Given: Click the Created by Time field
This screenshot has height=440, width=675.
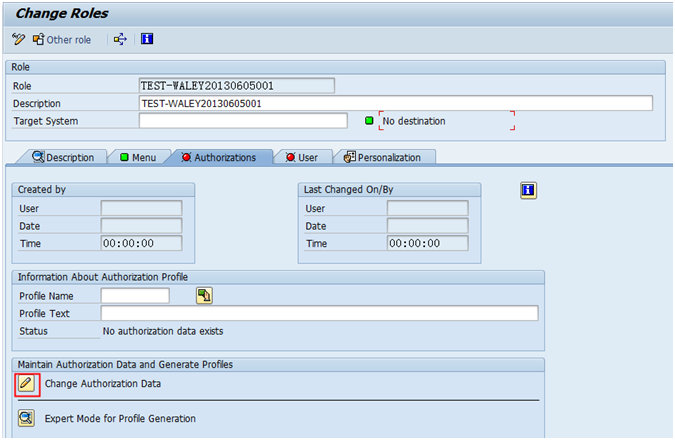Looking at the screenshot, I should [x=141, y=243].
